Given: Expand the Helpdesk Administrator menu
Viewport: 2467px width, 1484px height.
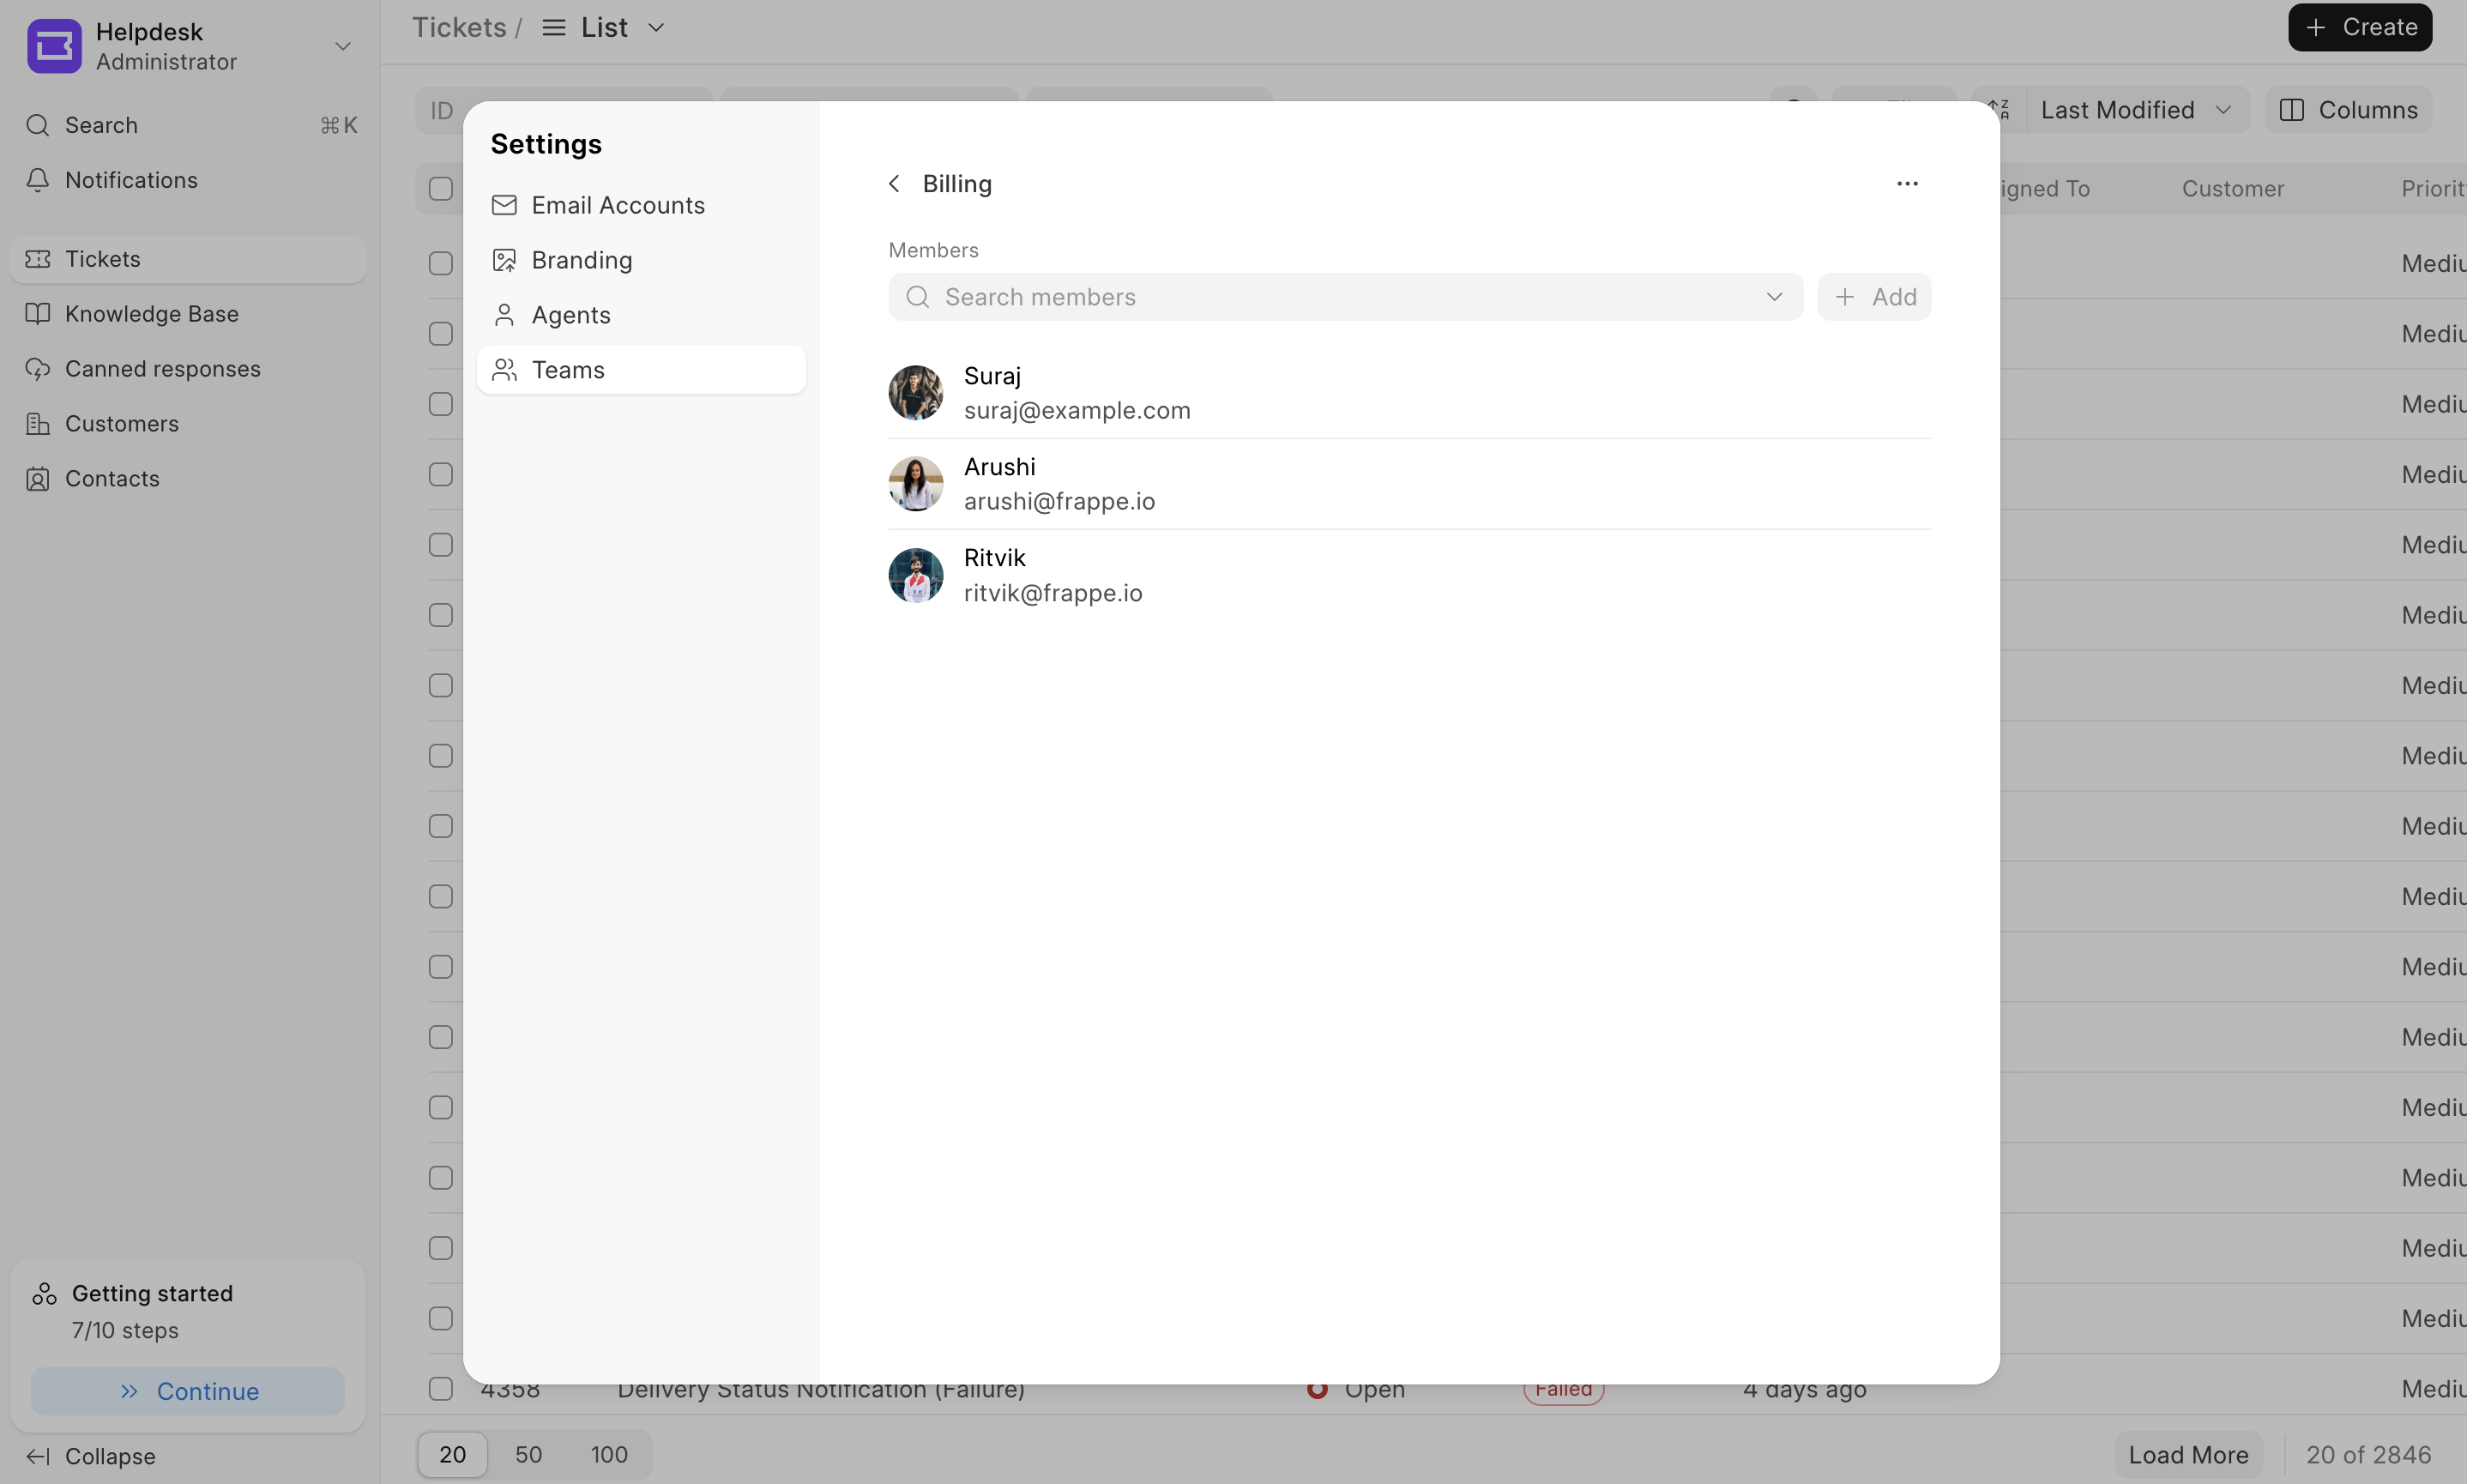Looking at the screenshot, I should tap(342, 46).
